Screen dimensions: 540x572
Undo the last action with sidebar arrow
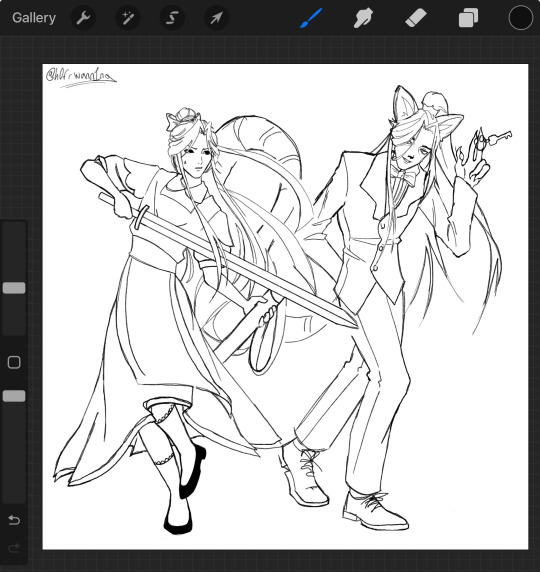tap(14, 519)
